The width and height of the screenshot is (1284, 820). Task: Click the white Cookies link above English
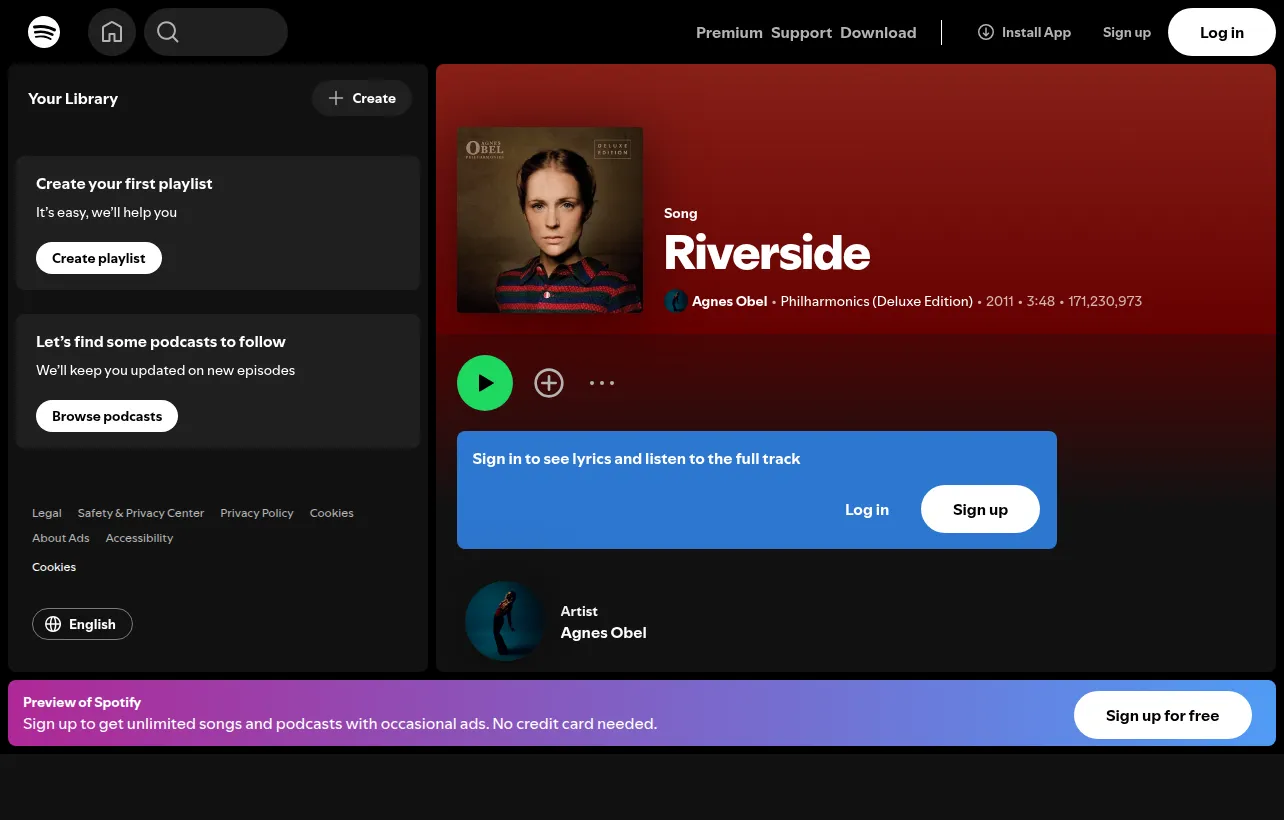click(54, 567)
